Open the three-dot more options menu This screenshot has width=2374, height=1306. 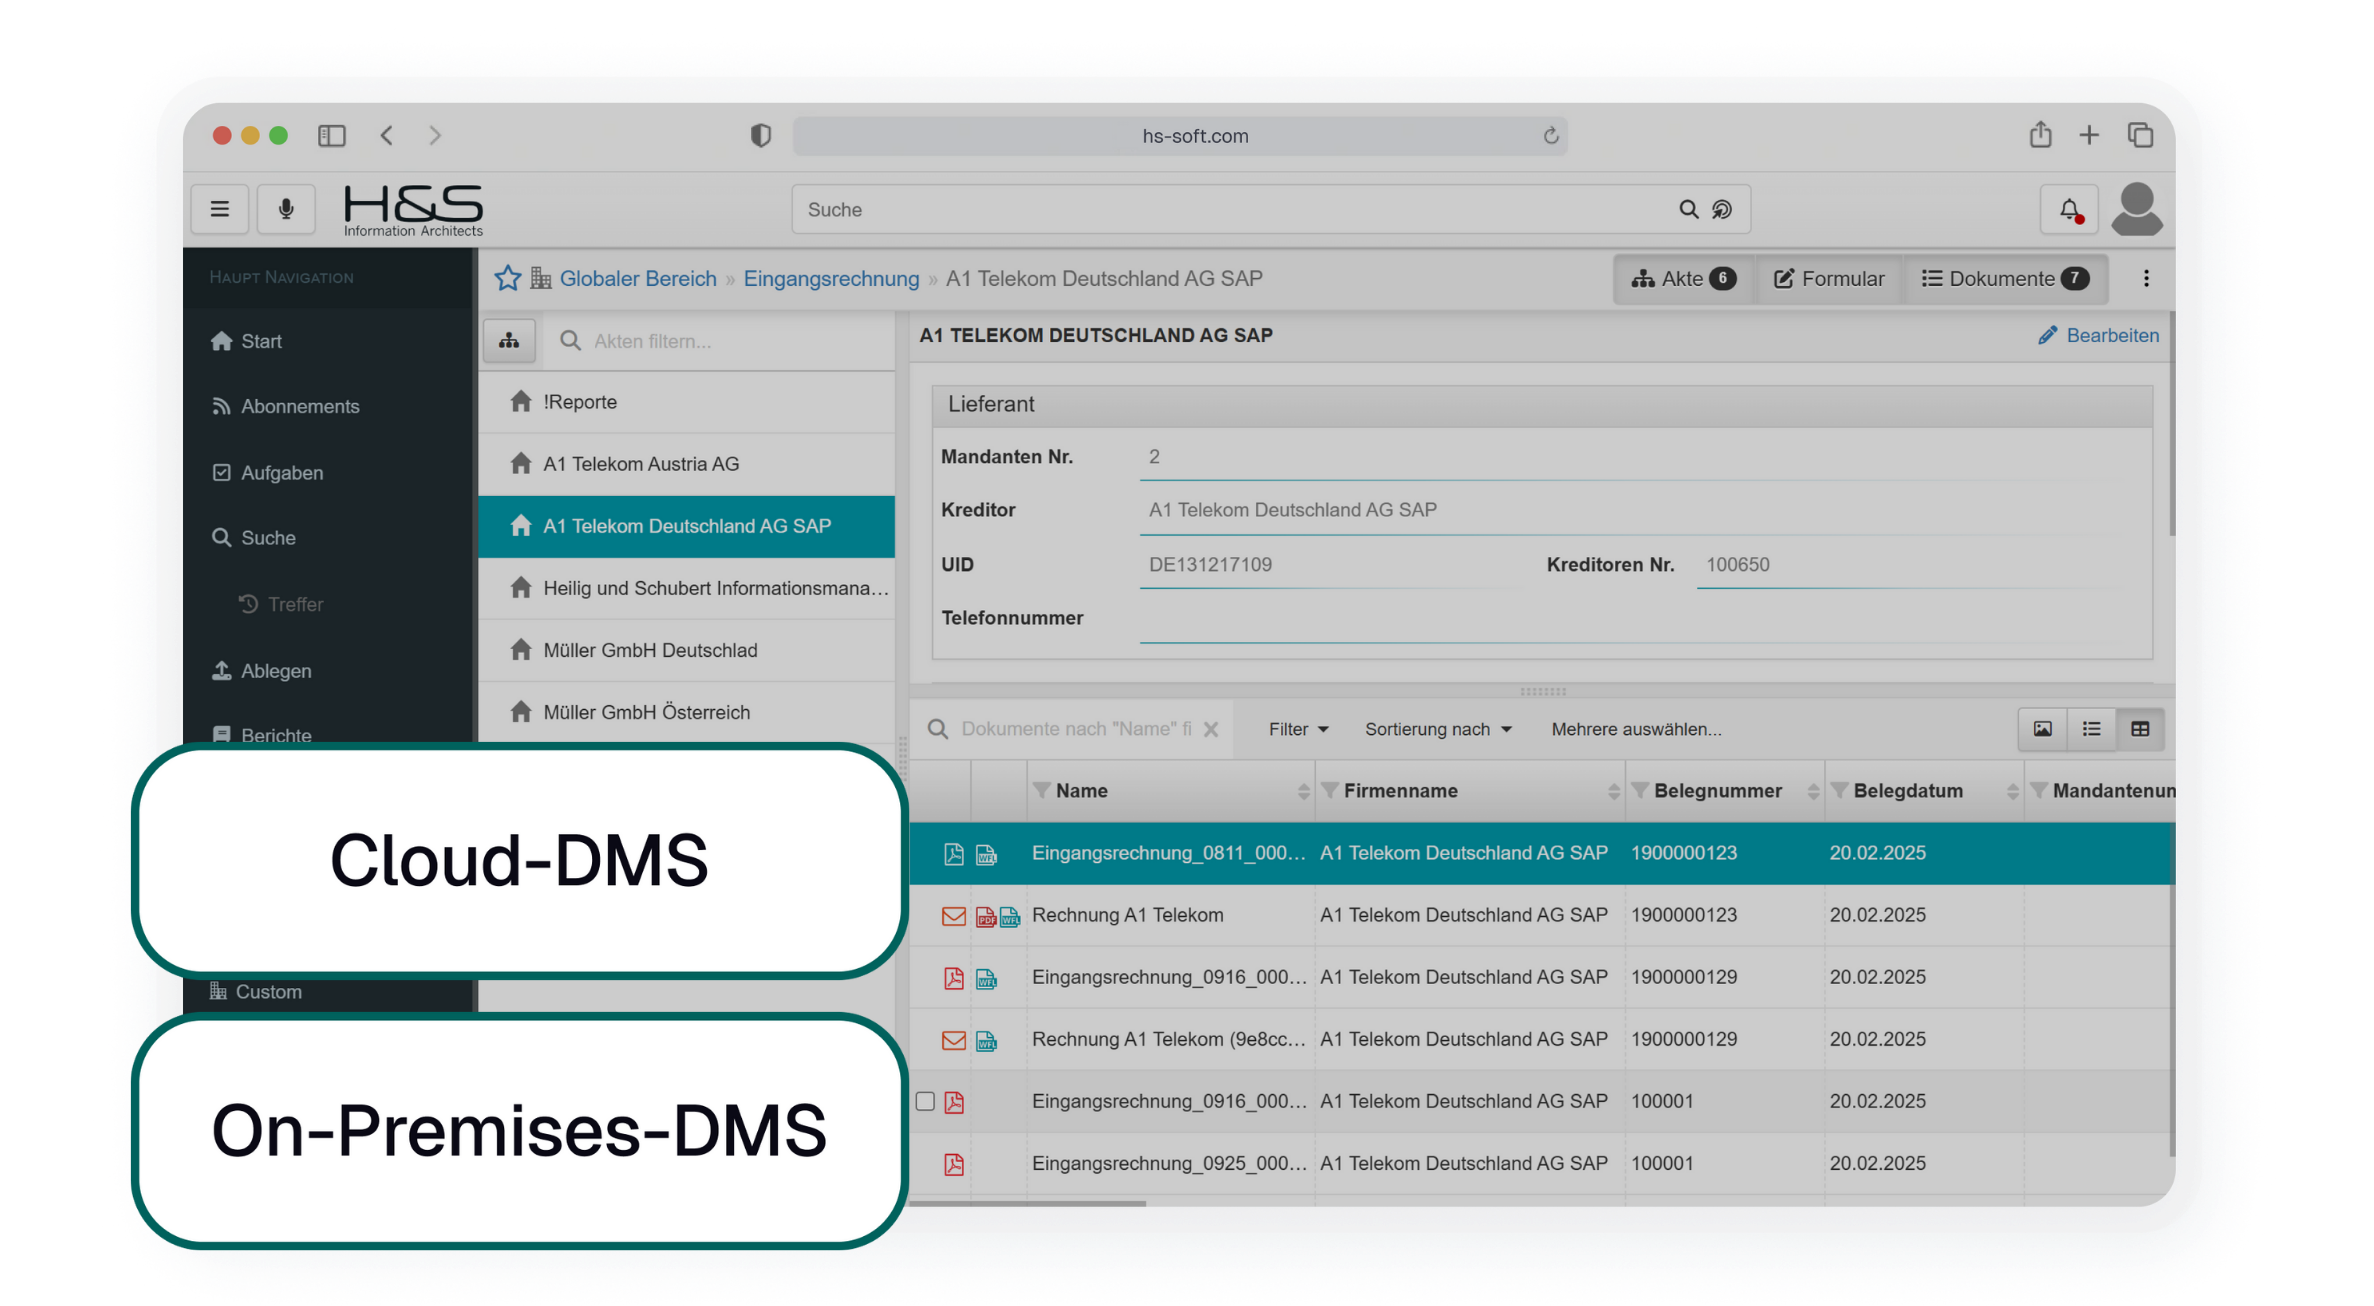pyautogui.click(x=2146, y=278)
